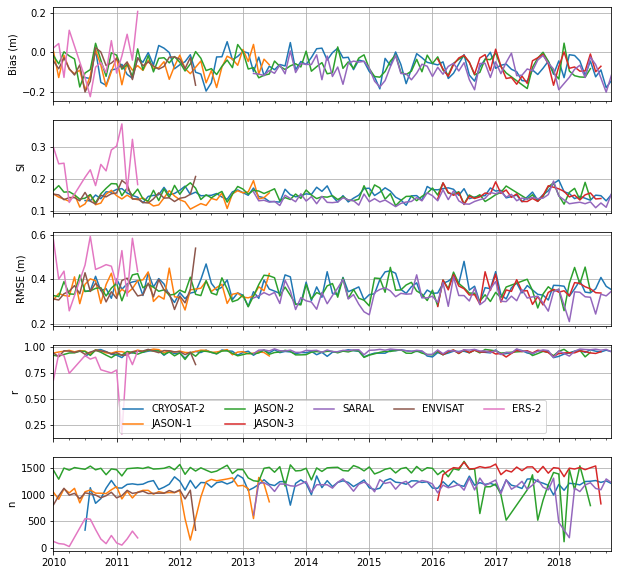Click the ERS-2 legend label
This screenshot has height=575, width=618.
pos(526,408)
